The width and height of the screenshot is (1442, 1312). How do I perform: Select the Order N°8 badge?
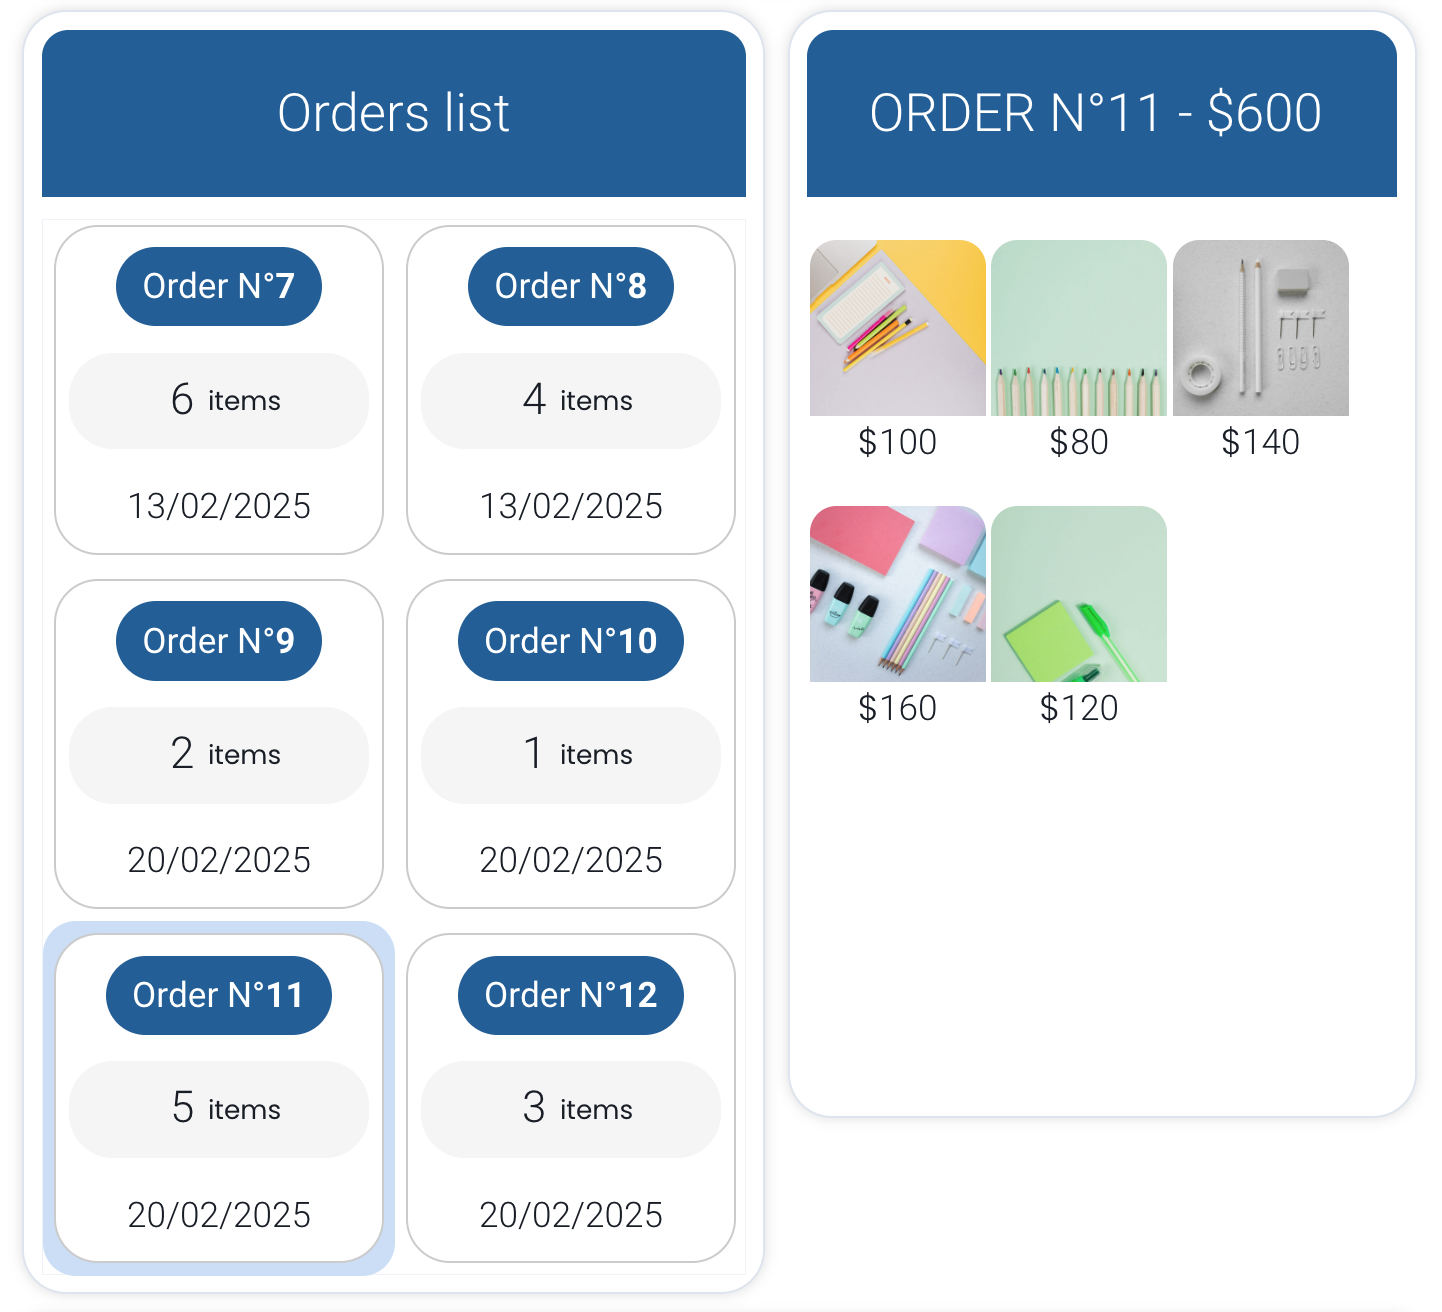(x=571, y=286)
